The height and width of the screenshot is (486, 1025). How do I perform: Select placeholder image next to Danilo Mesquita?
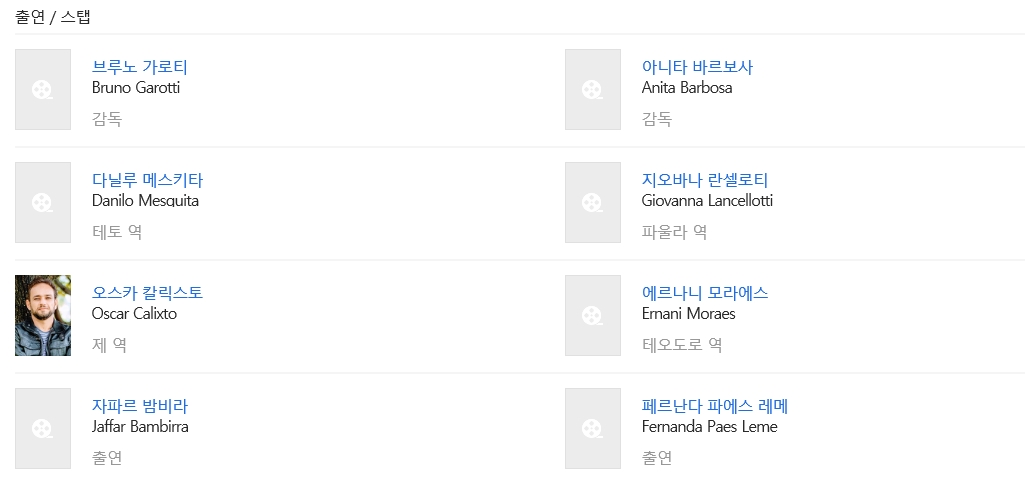point(43,203)
